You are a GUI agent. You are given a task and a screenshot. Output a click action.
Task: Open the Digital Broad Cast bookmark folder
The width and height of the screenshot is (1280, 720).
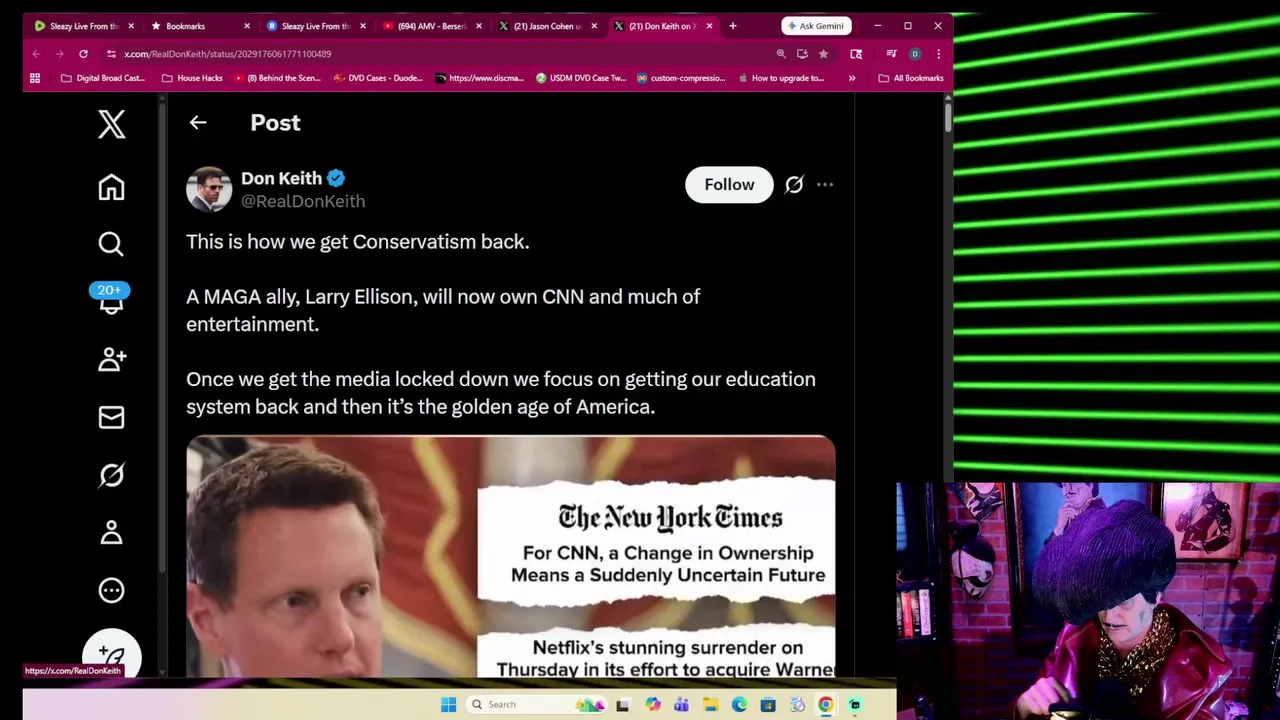pos(103,78)
